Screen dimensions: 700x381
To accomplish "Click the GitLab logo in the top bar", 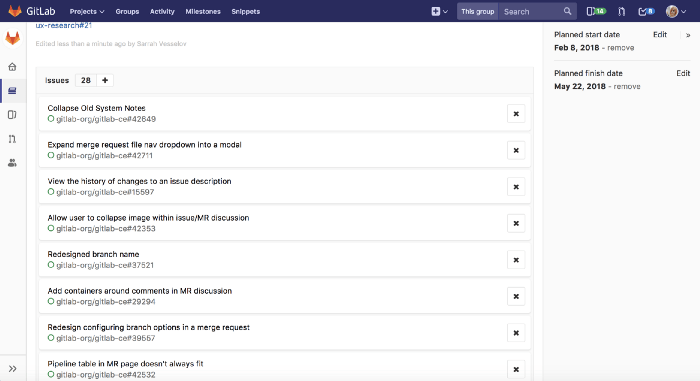I will [x=31, y=11].
